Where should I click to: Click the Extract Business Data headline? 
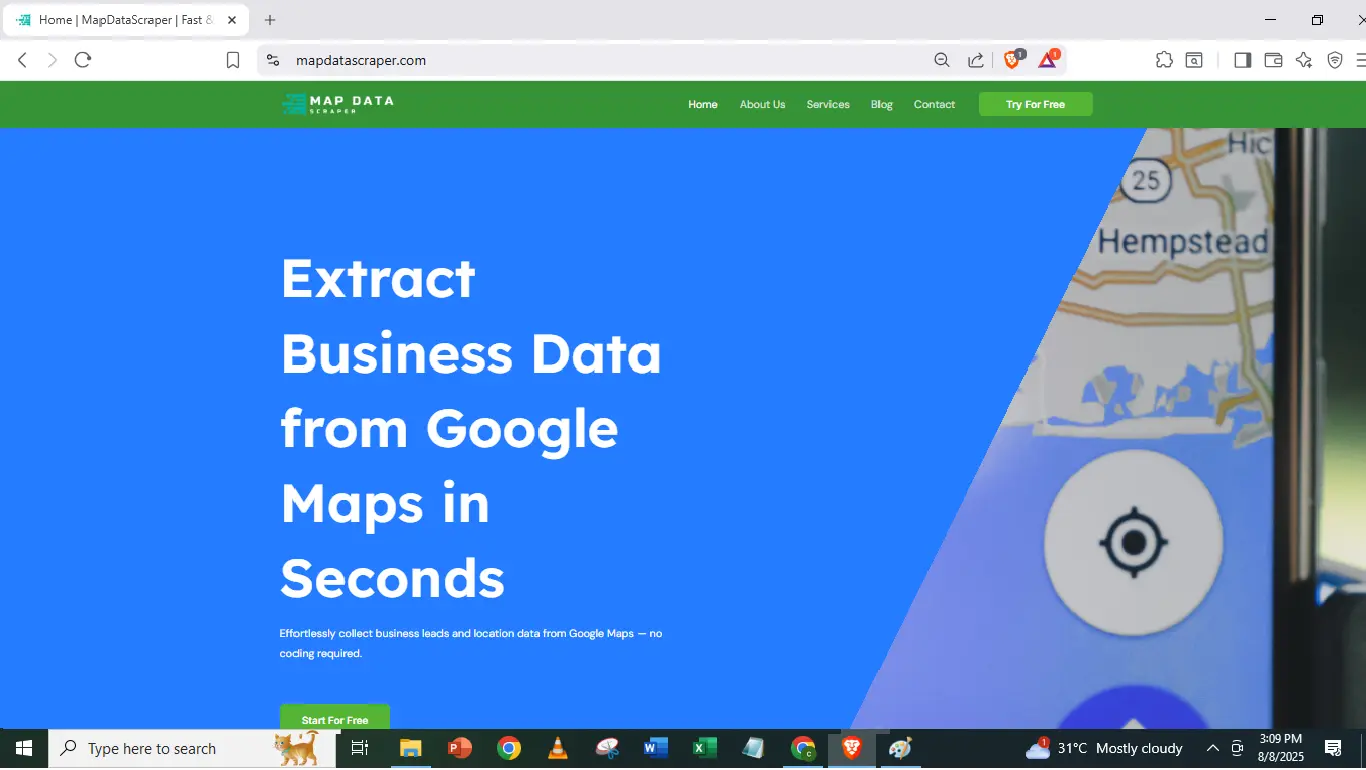(471, 428)
